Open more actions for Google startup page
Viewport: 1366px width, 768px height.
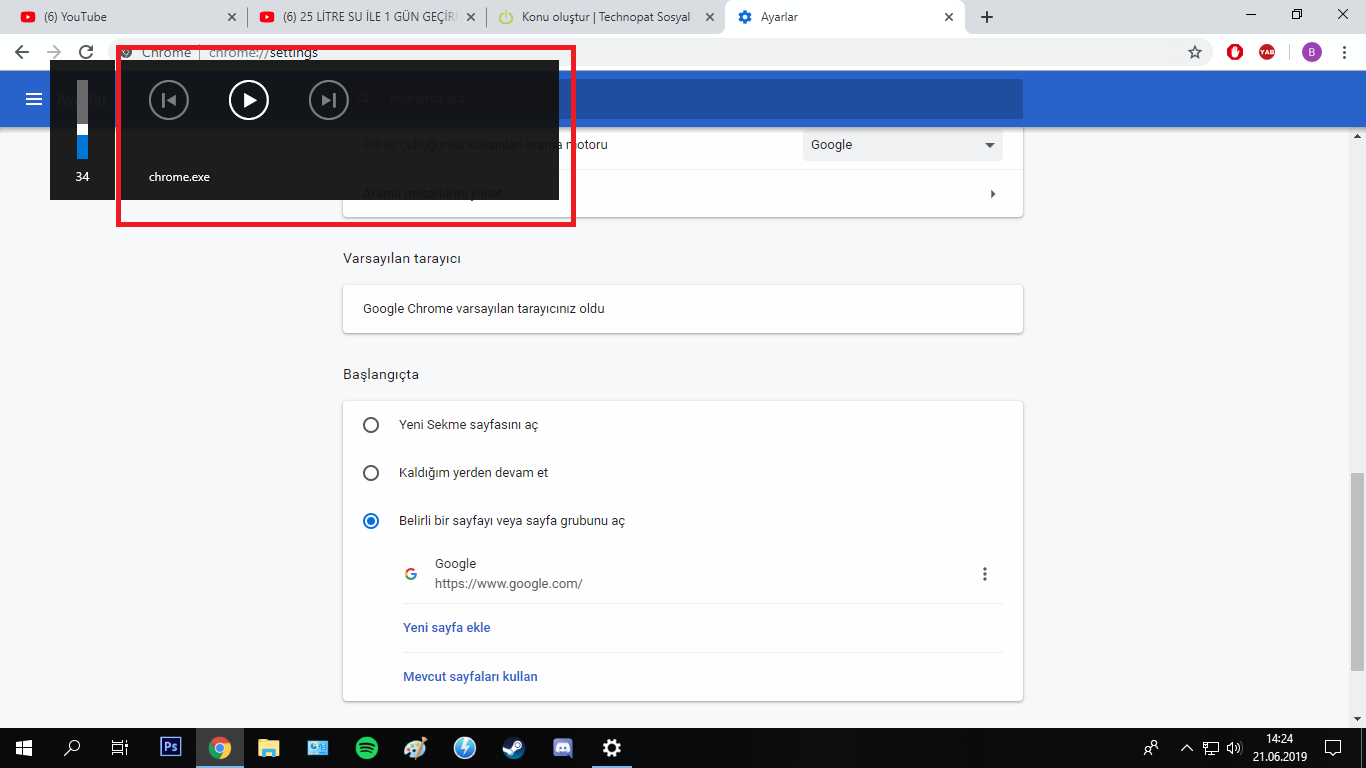[x=985, y=574]
